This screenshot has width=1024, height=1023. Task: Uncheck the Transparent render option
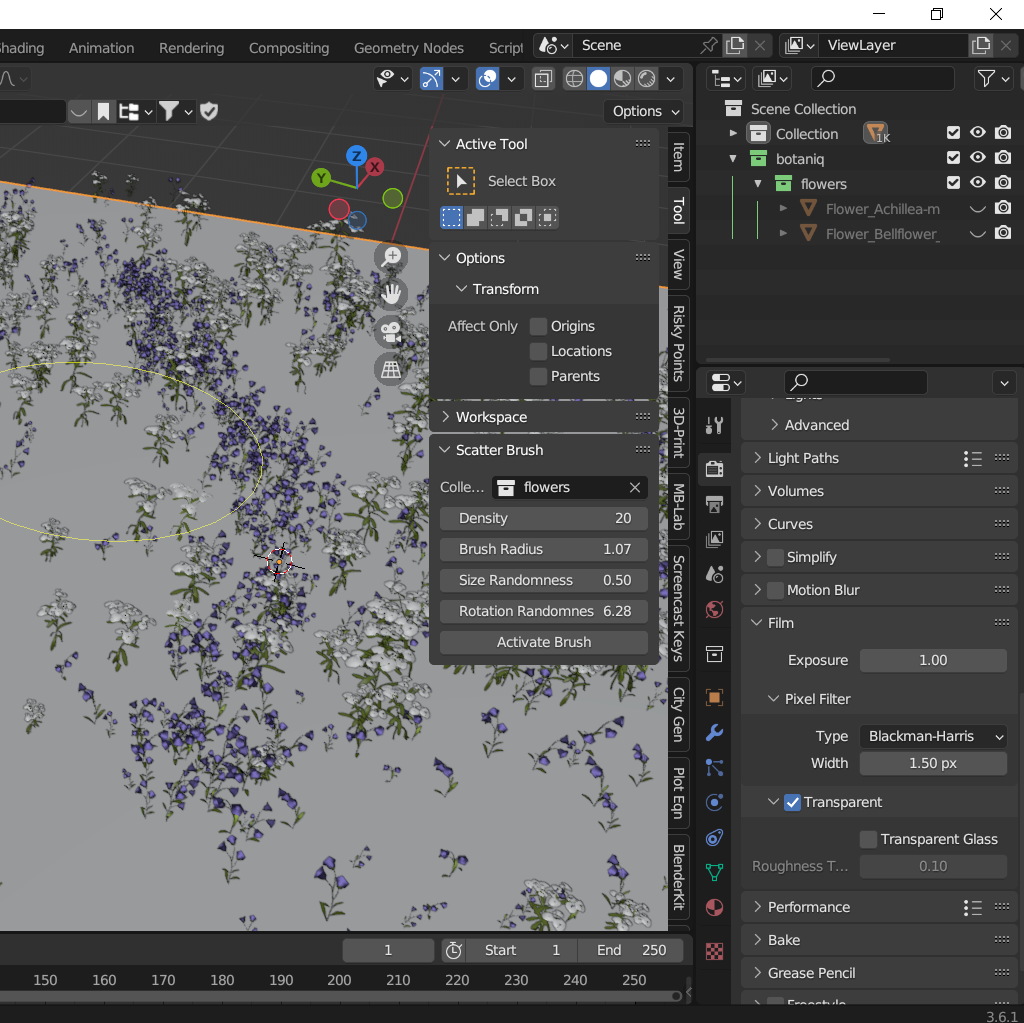[x=790, y=802]
